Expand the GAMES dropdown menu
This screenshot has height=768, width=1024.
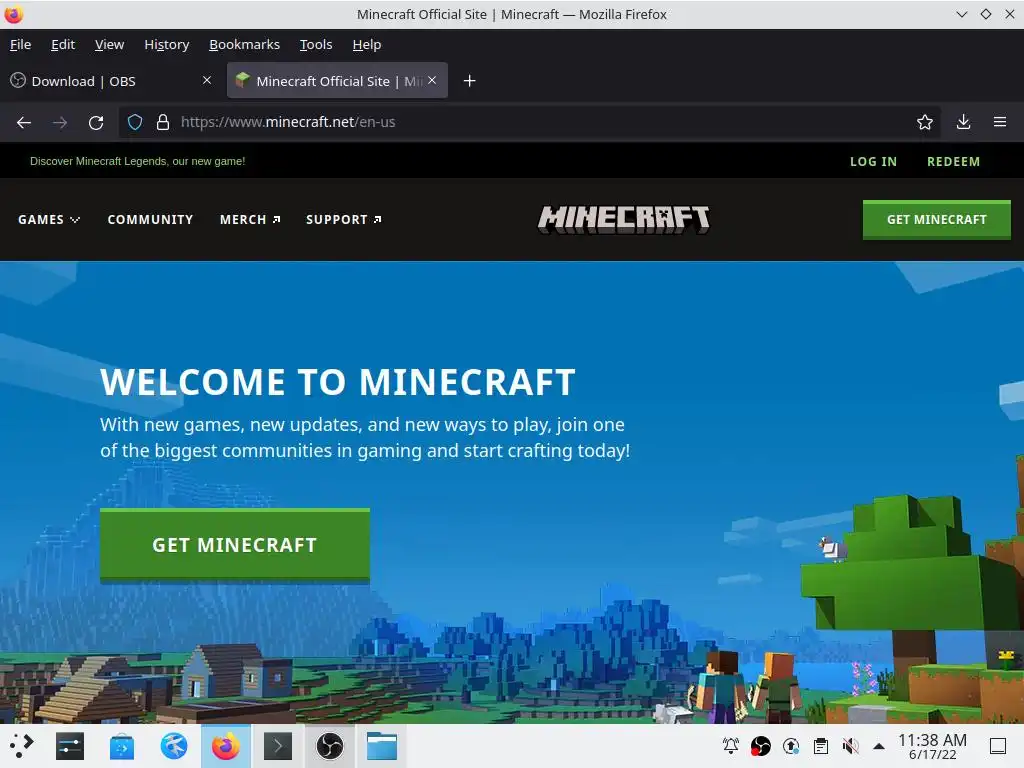[x=49, y=219]
